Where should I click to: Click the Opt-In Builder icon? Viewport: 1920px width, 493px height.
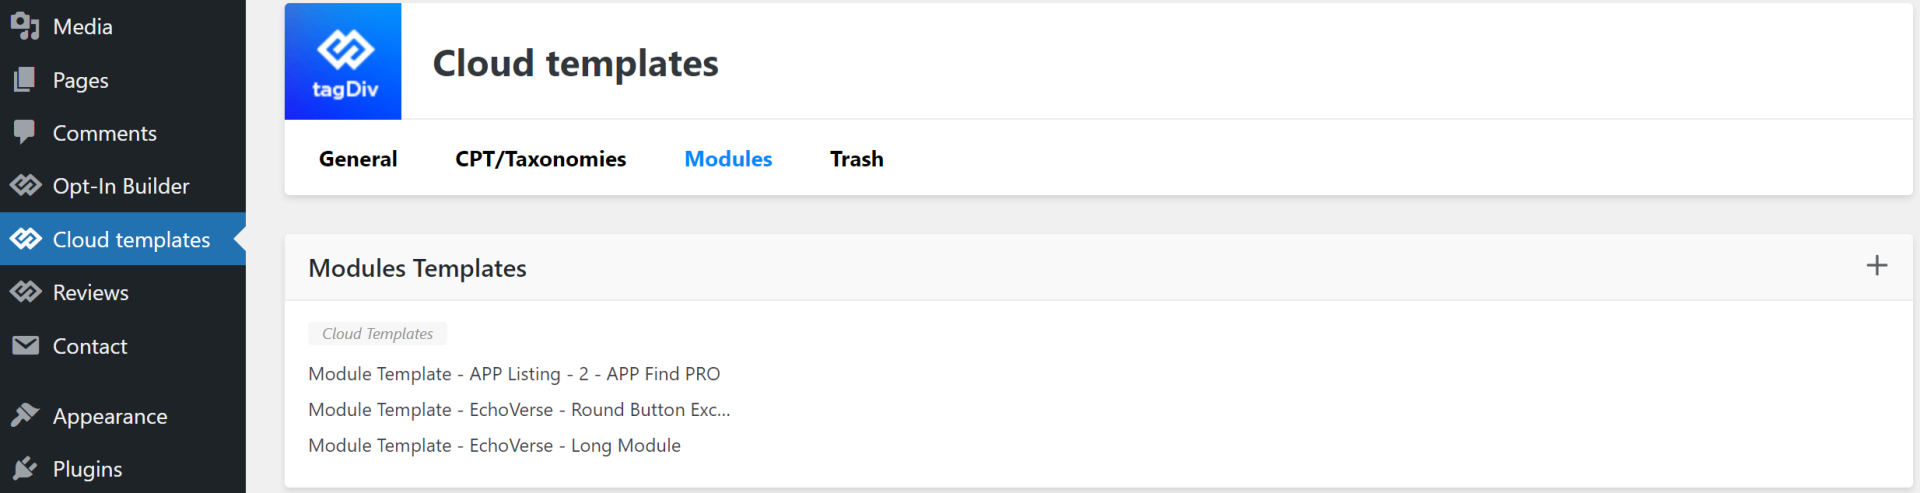point(25,185)
